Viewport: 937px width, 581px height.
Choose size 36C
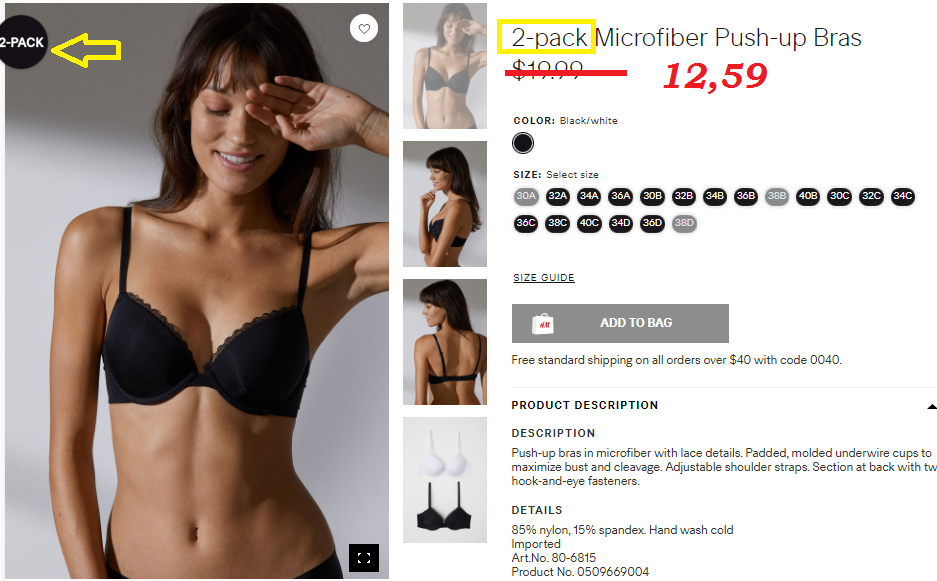click(526, 224)
